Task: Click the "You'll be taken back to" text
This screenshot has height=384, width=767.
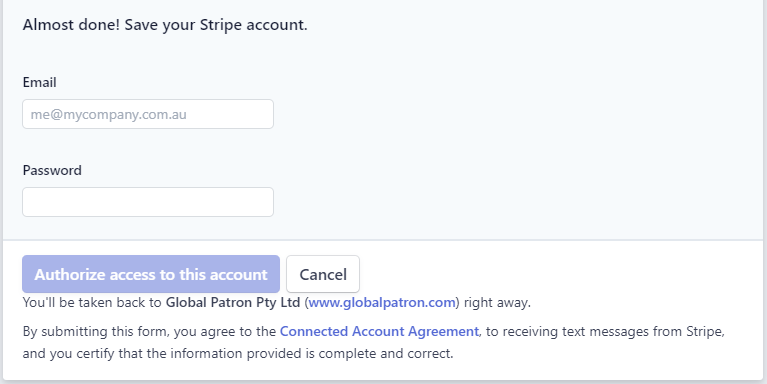Action: point(92,302)
